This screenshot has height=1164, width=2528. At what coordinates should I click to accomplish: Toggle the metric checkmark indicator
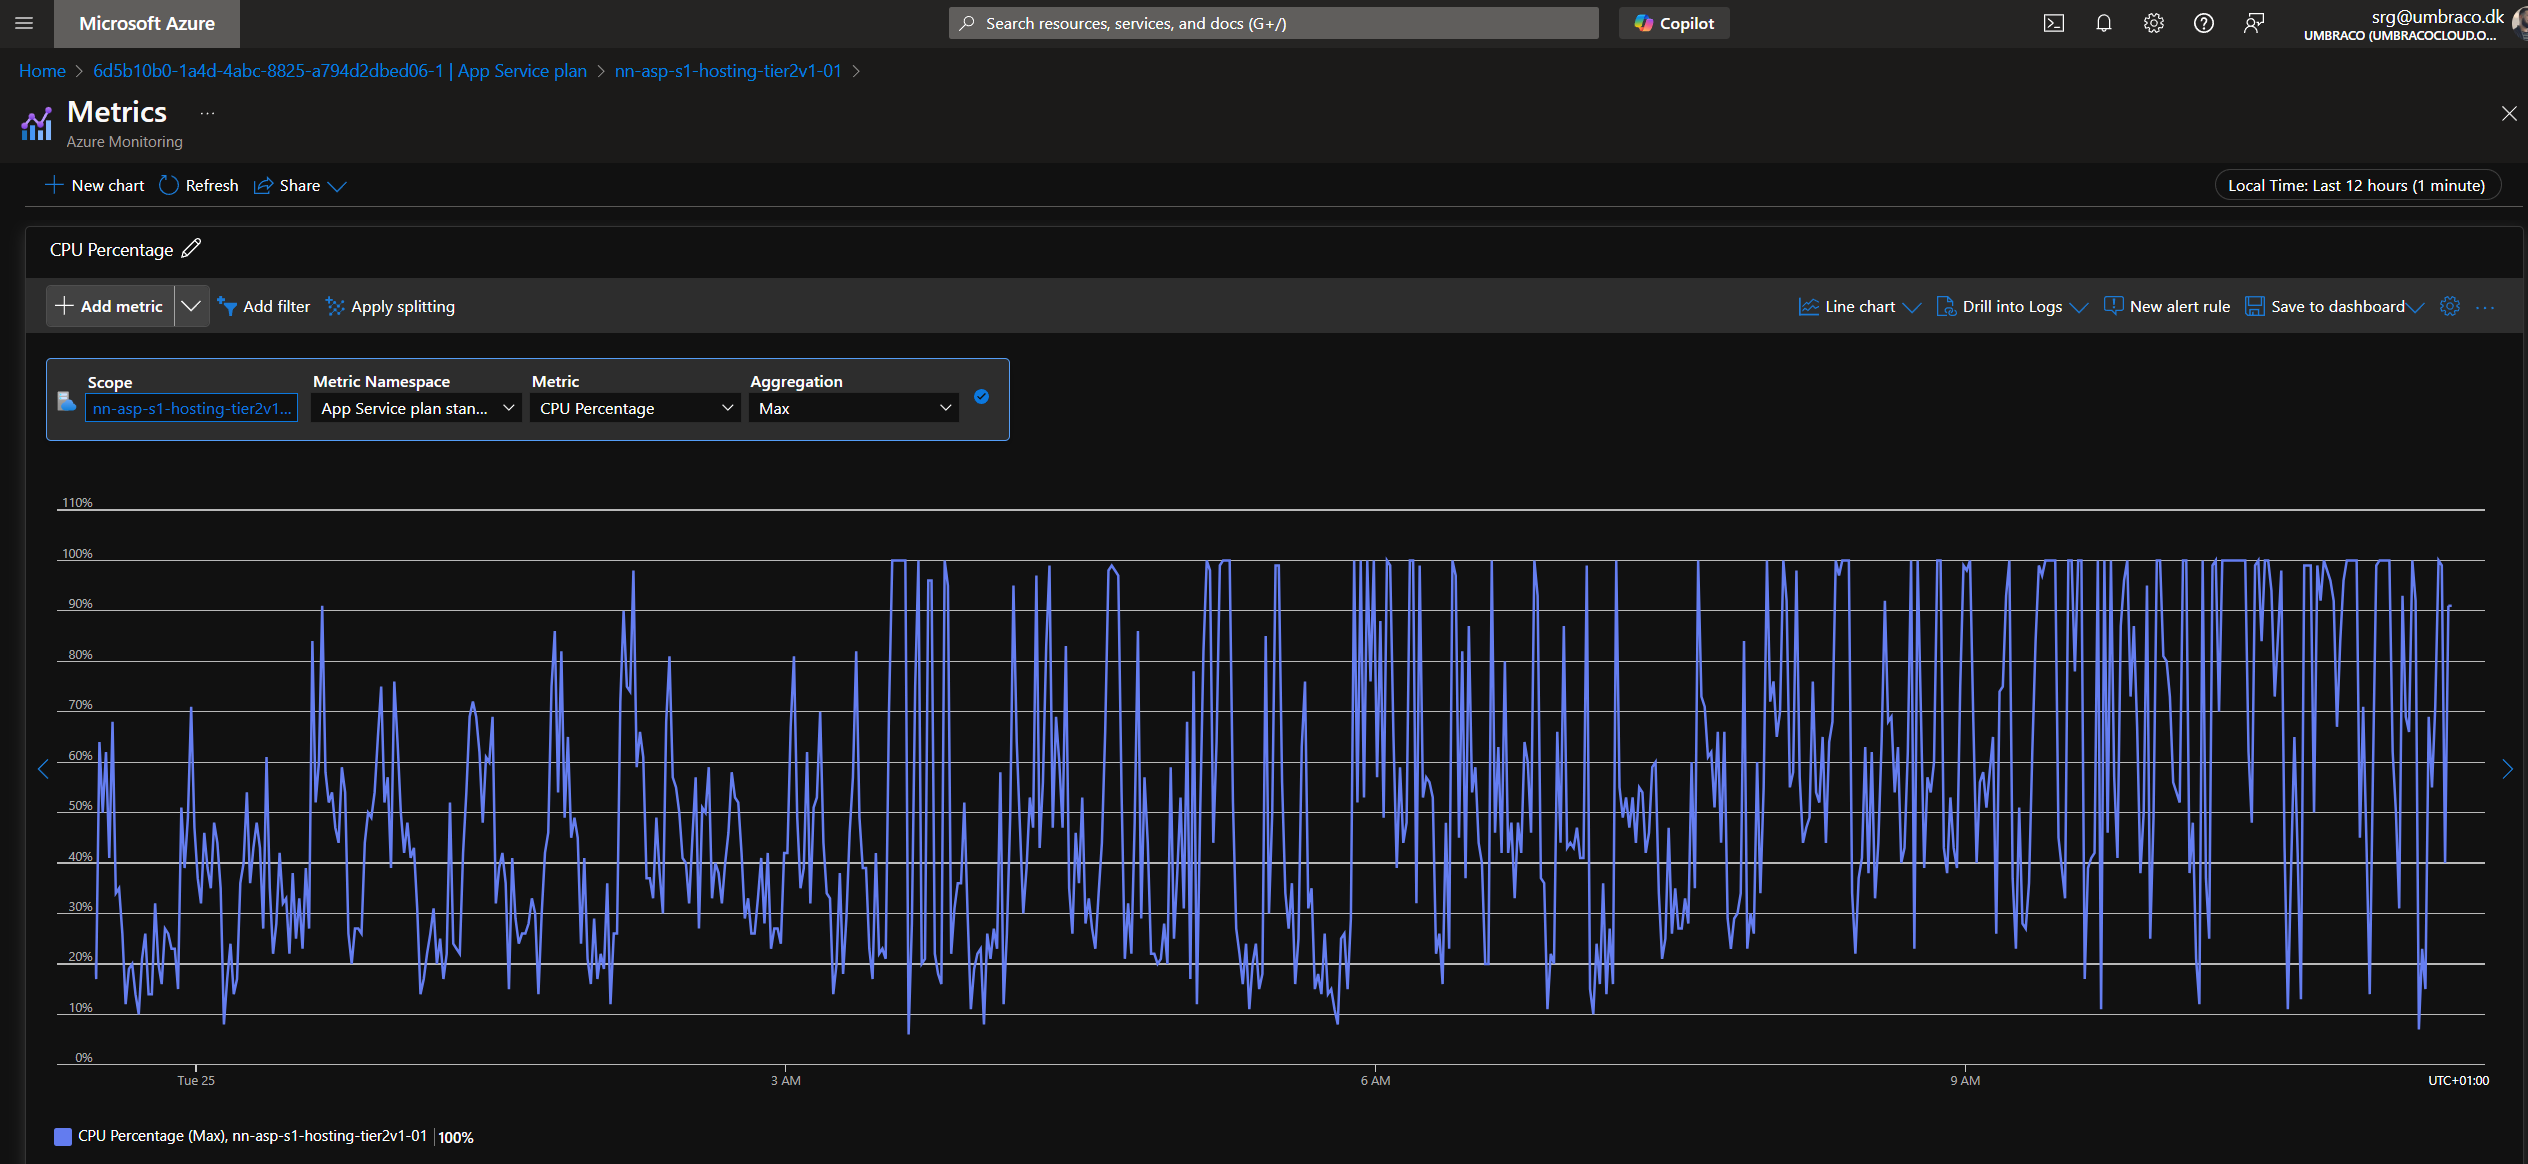pyautogui.click(x=981, y=397)
